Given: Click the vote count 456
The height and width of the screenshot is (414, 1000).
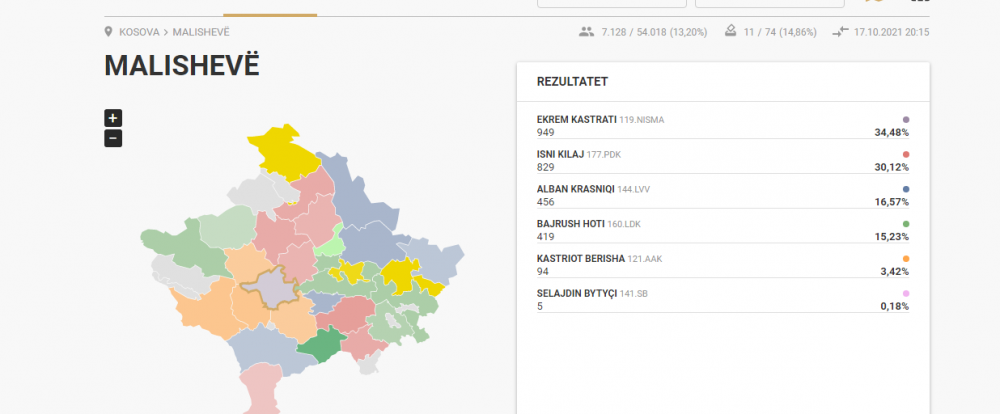Looking at the screenshot, I should 545,202.
